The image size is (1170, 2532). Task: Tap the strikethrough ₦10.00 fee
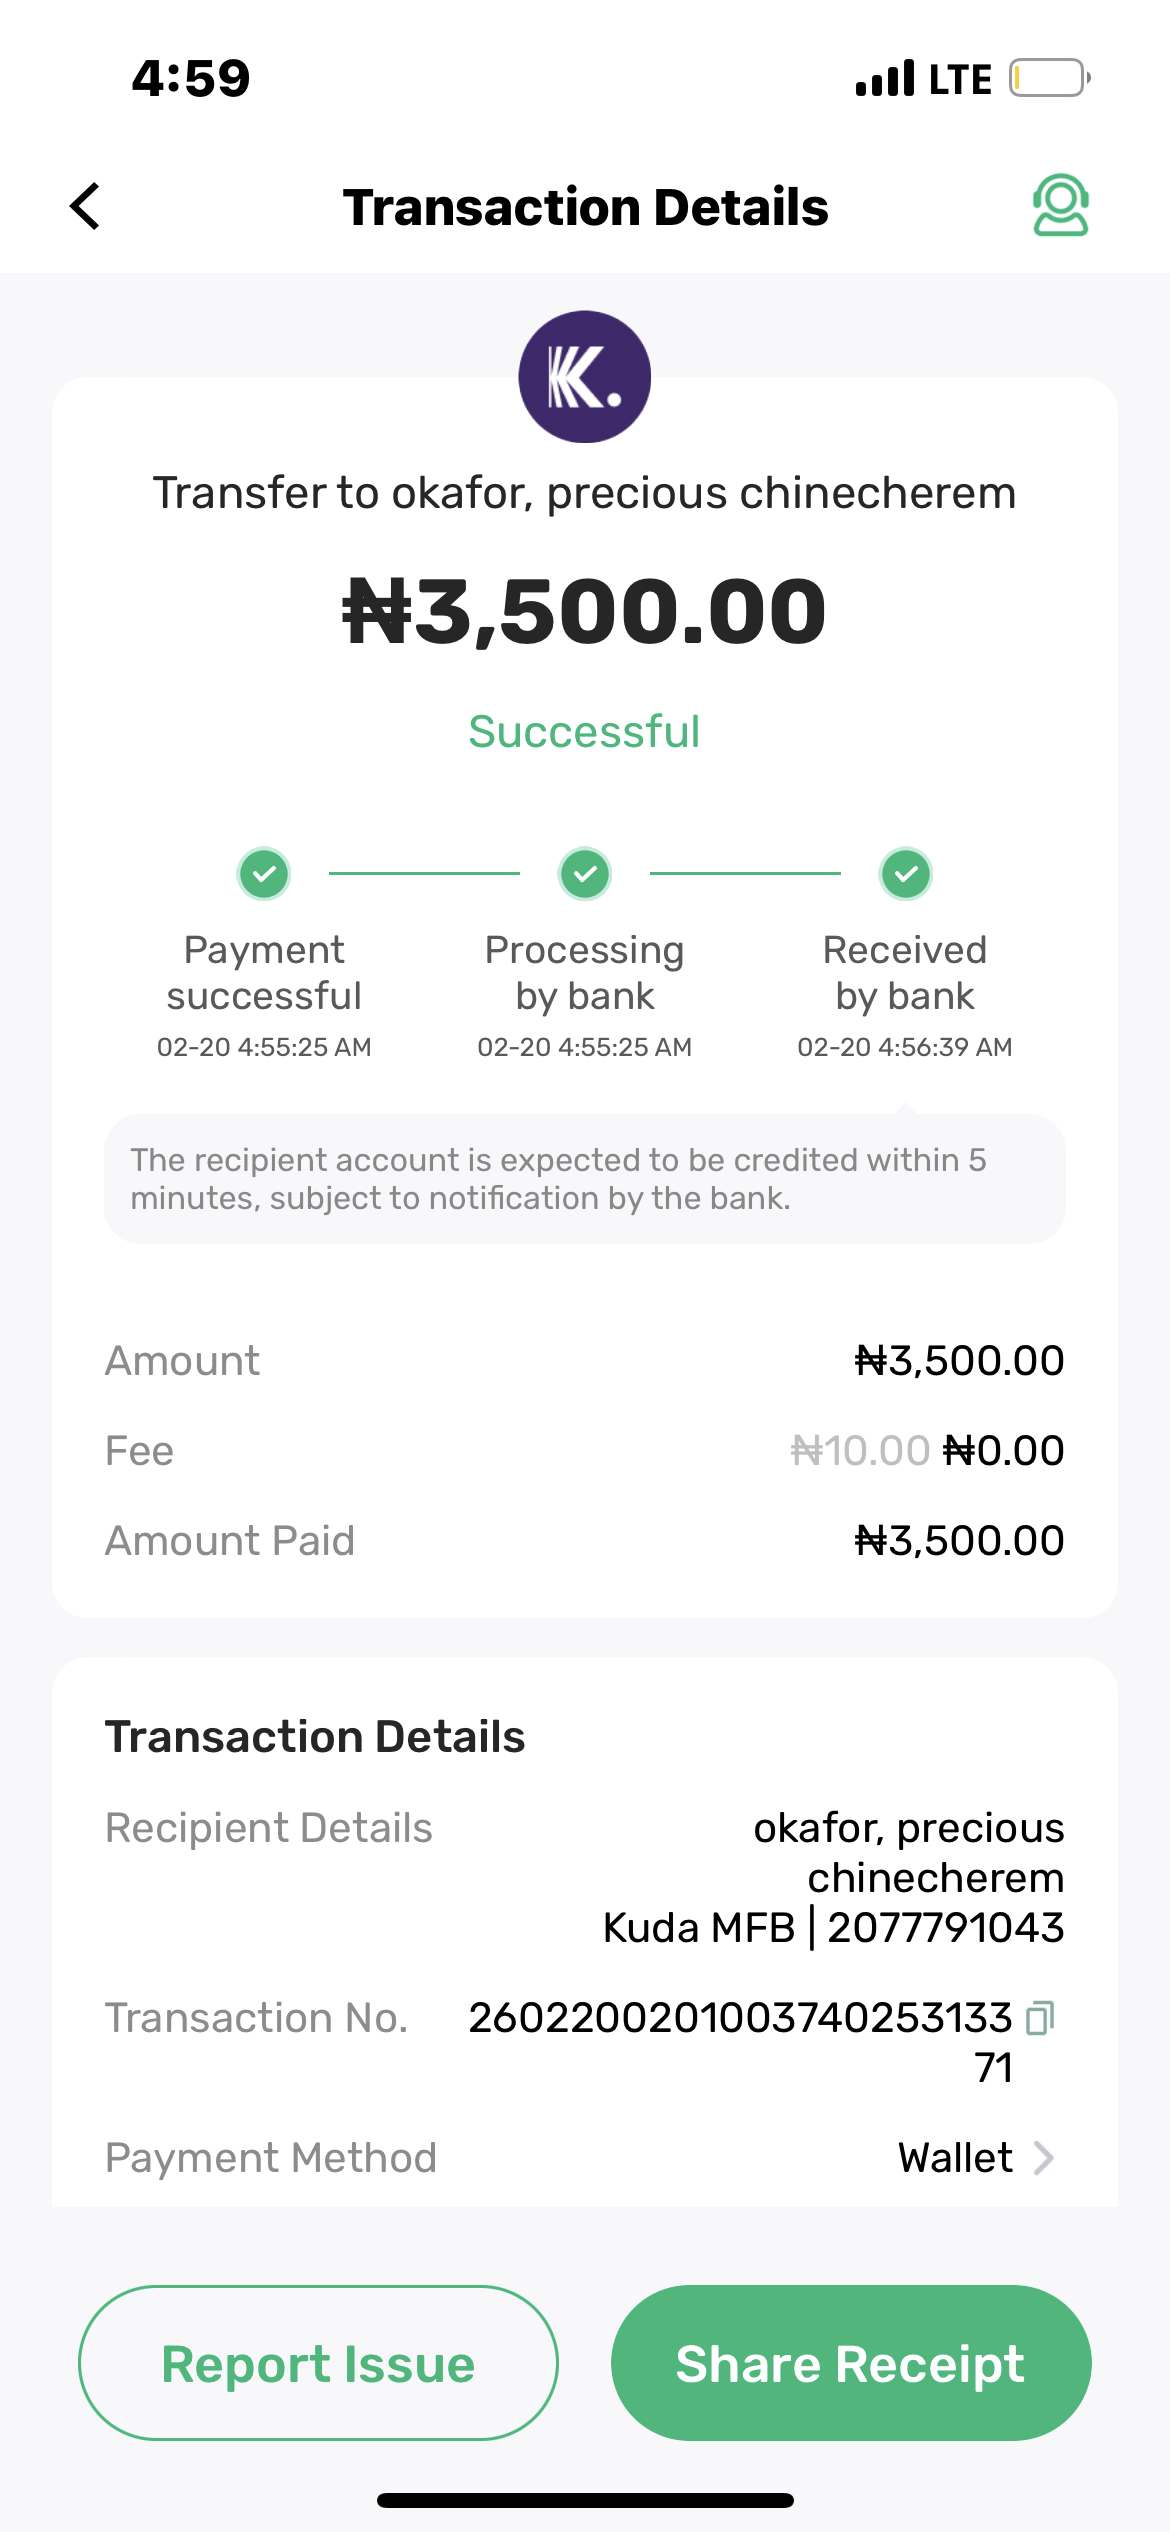tap(860, 1451)
